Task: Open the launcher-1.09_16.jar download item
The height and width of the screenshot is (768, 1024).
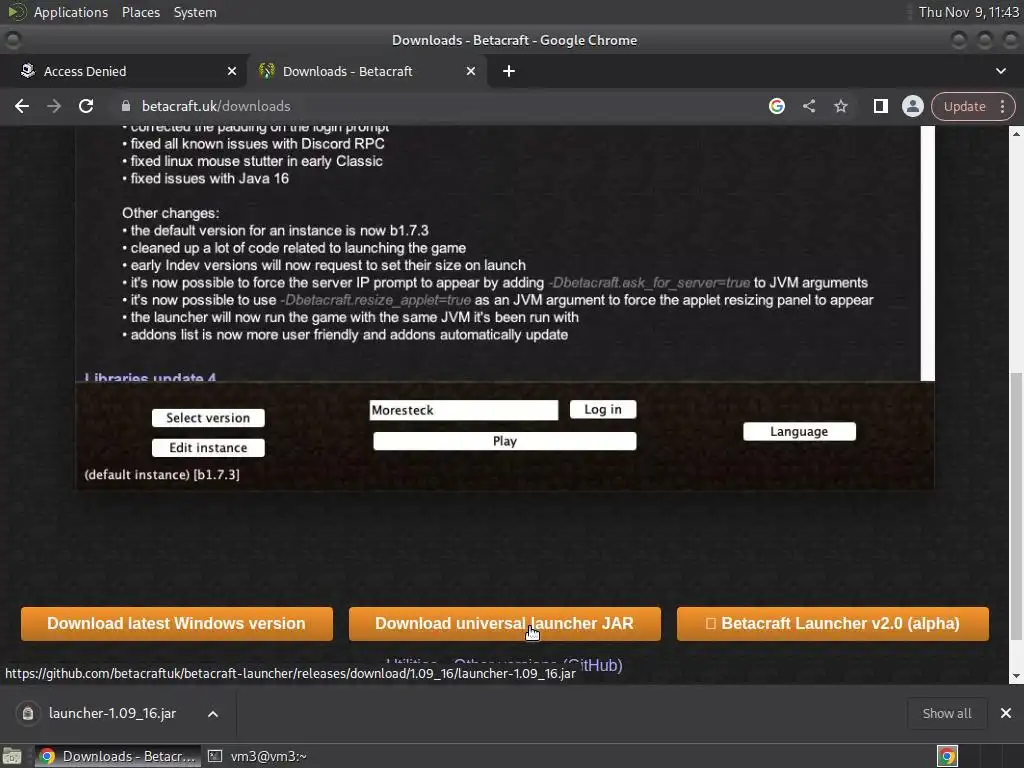Action: tap(112, 714)
